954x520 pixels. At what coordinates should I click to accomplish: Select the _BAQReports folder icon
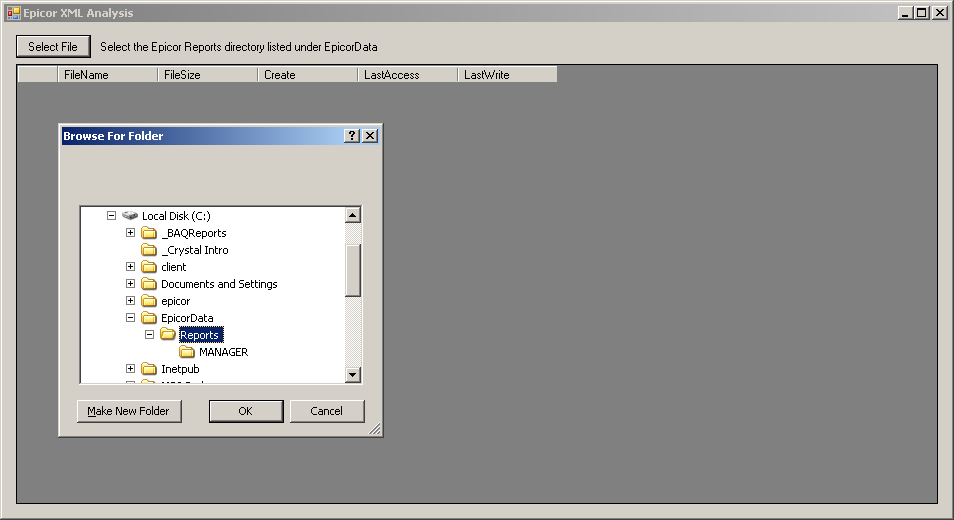(x=148, y=233)
